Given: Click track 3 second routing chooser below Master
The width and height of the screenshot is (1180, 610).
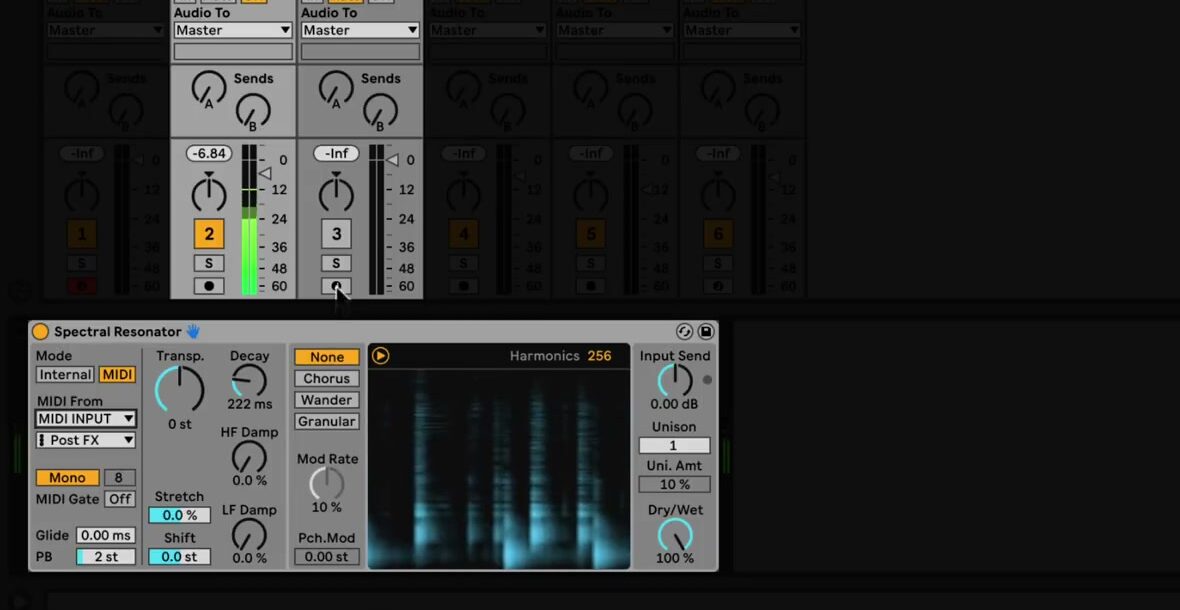Looking at the screenshot, I should (360, 51).
